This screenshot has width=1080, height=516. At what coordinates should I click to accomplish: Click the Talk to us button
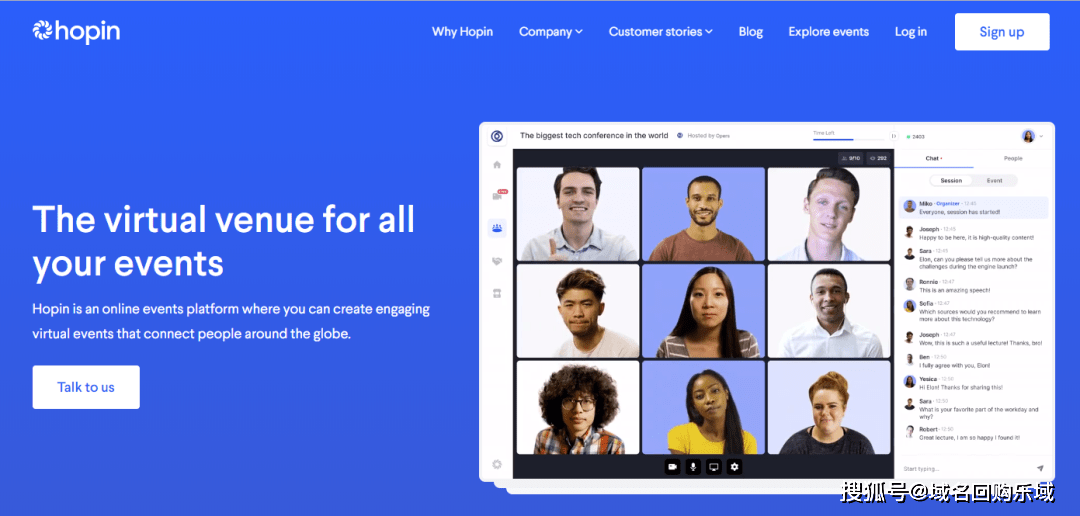pos(86,387)
